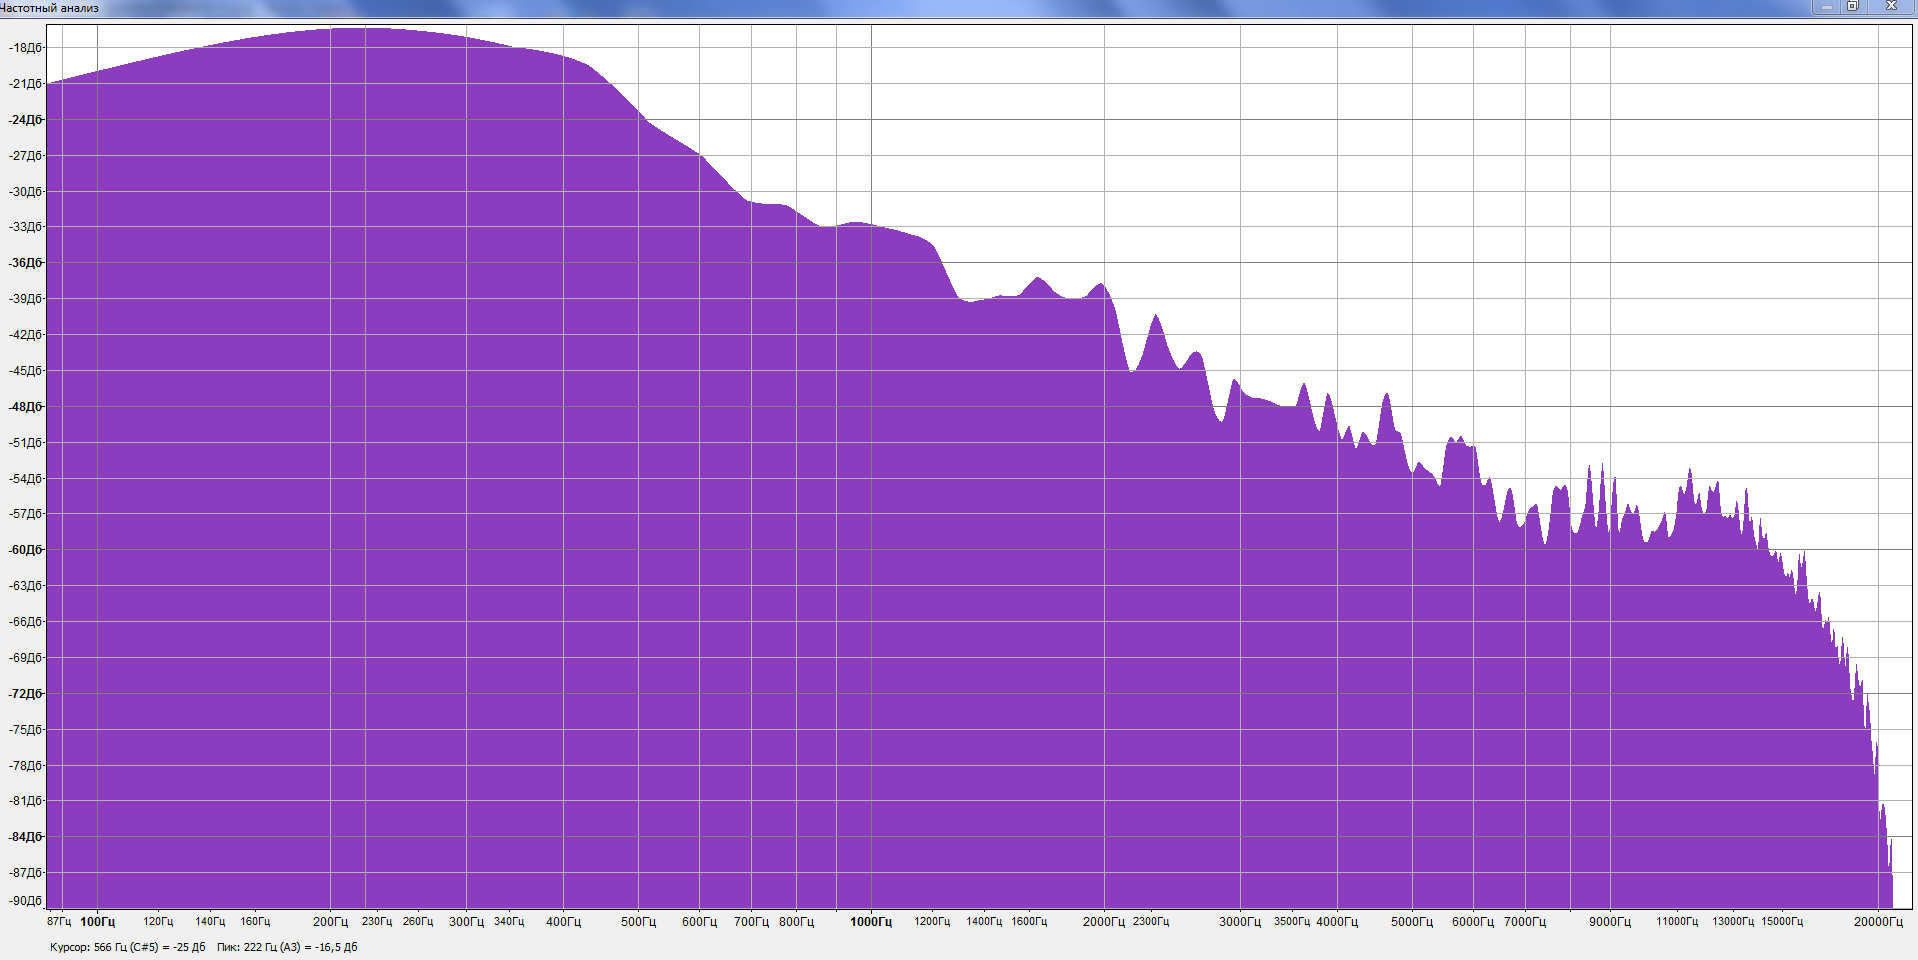The width and height of the screenshot is (1918, 960).
Task: Click the "-42дБ" level axis label
Action: tap(27, 335)
